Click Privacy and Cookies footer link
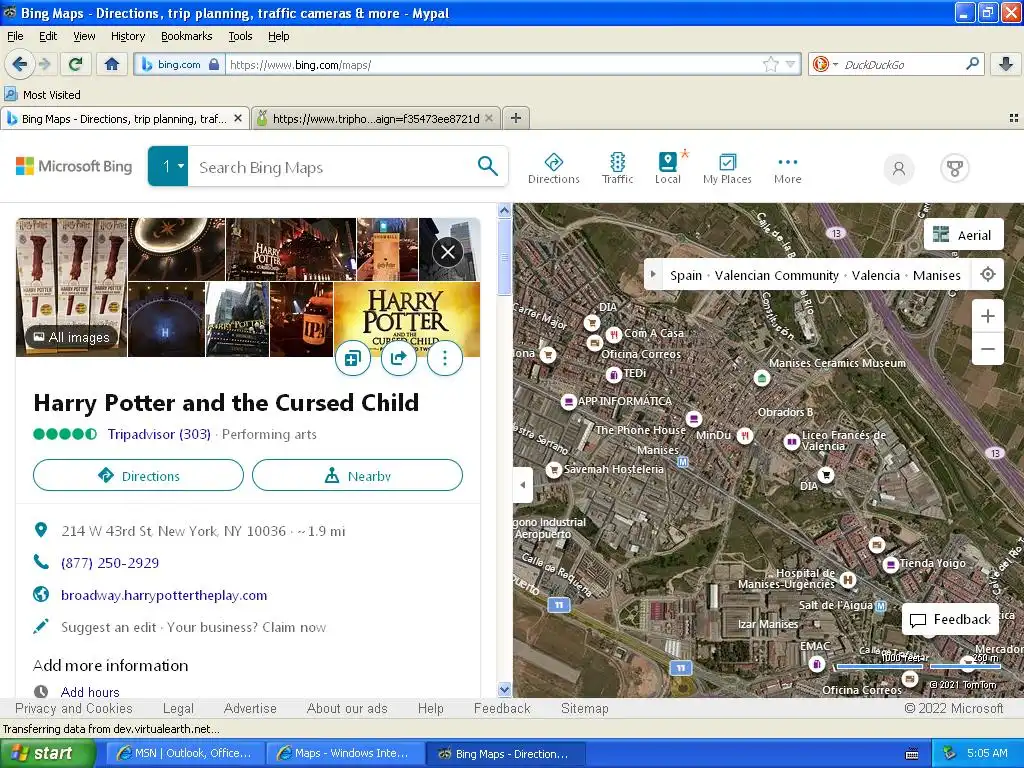Image resolution: width=1024 pixels, height=768 pixels. [x=74, y=708]
